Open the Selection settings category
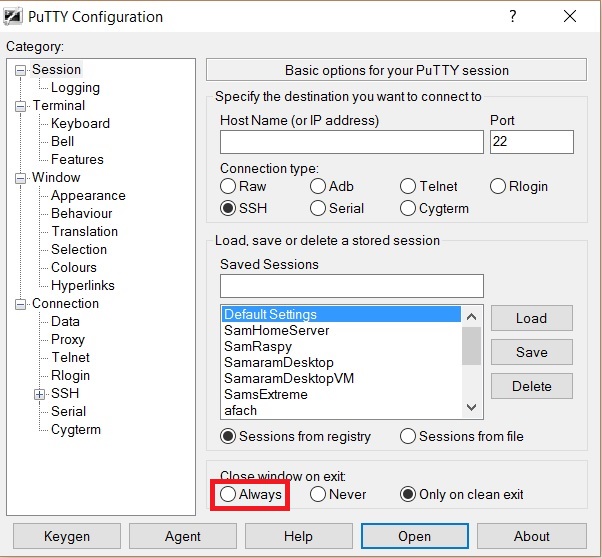This screenshot has height=558, width=602. tap(79, 249)
